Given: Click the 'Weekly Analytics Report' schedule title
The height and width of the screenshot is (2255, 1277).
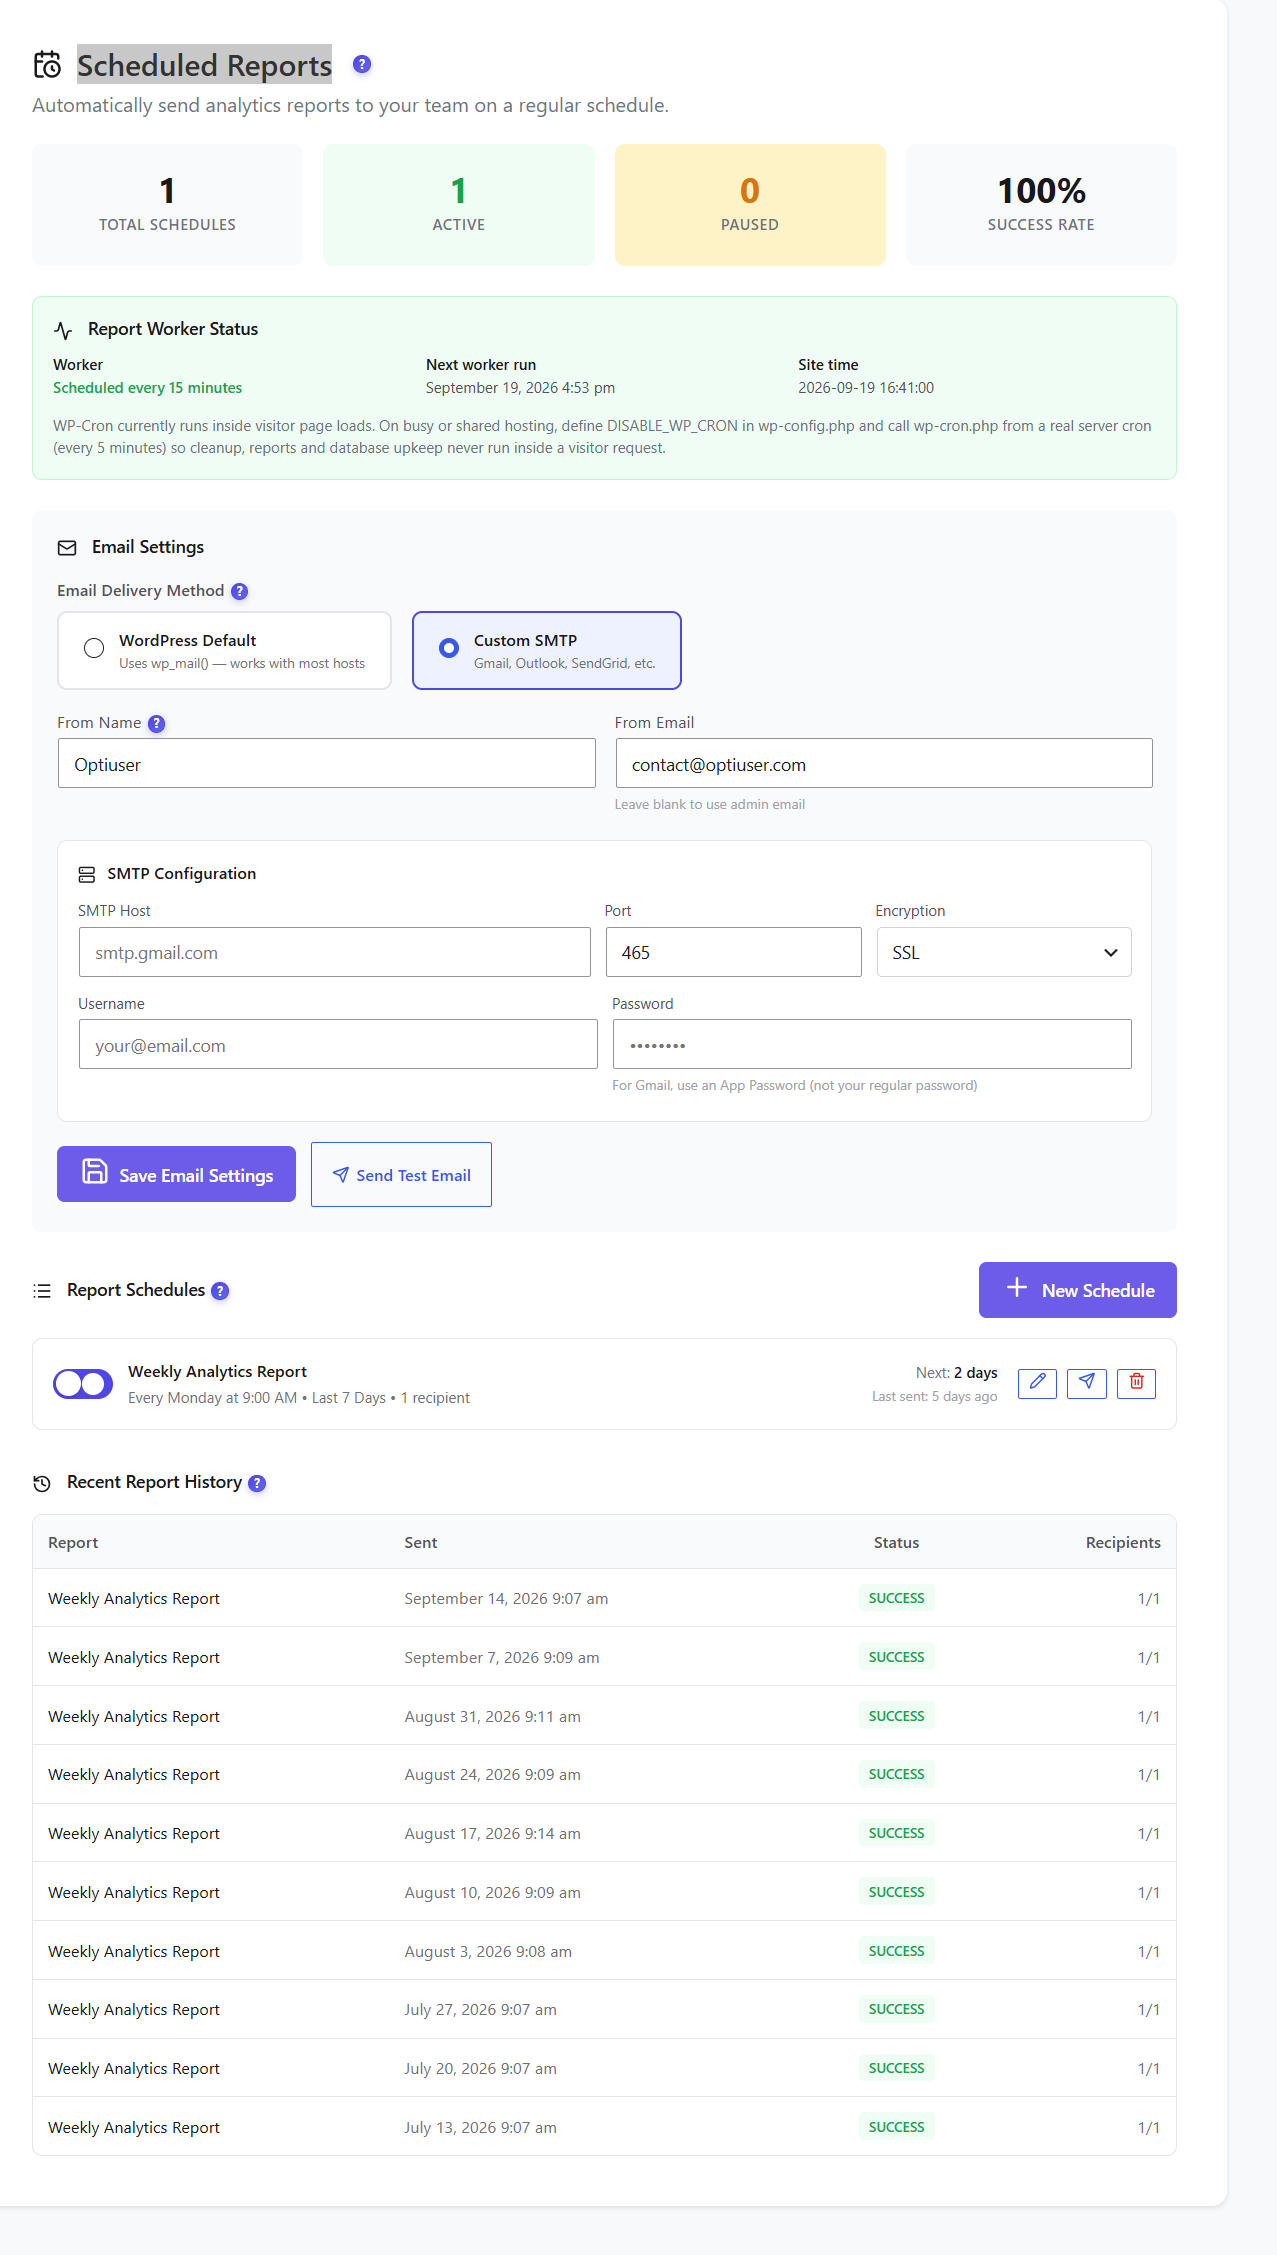Looking at the screenshot, I should coord(217,1372).
